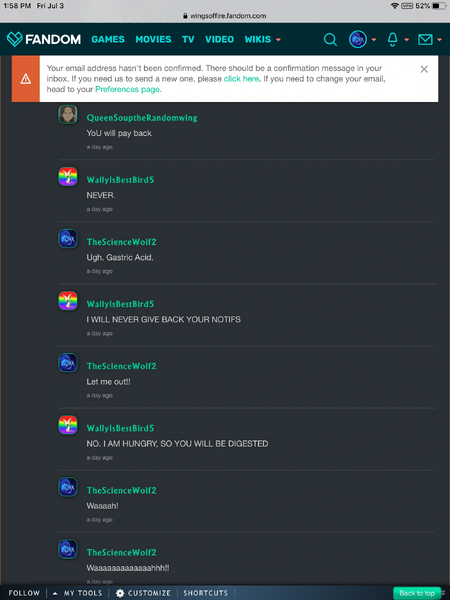Open the notifications bell icon

point(392,39)
